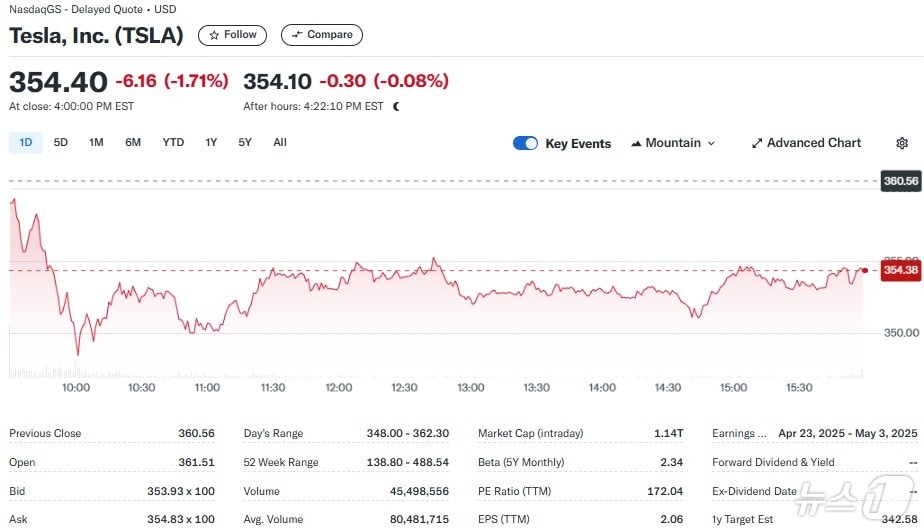924x532 pixels.
Task: Choose the 6M chart range
Action: (133, 142)
